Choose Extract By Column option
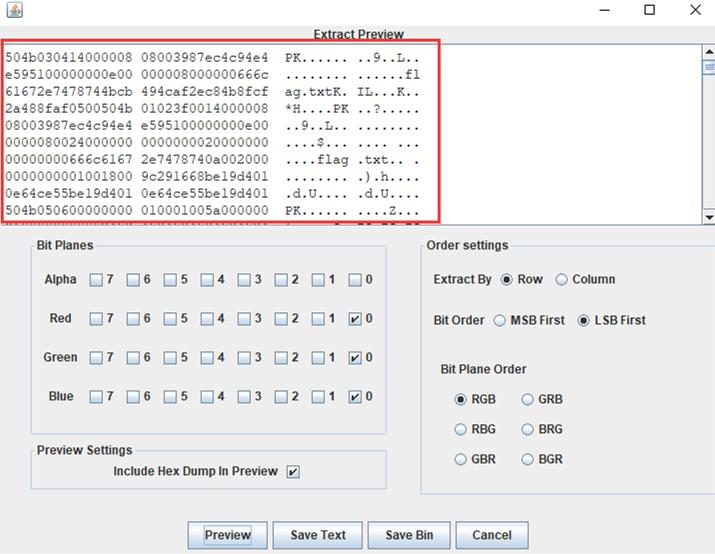 click(x=561, y=280)
